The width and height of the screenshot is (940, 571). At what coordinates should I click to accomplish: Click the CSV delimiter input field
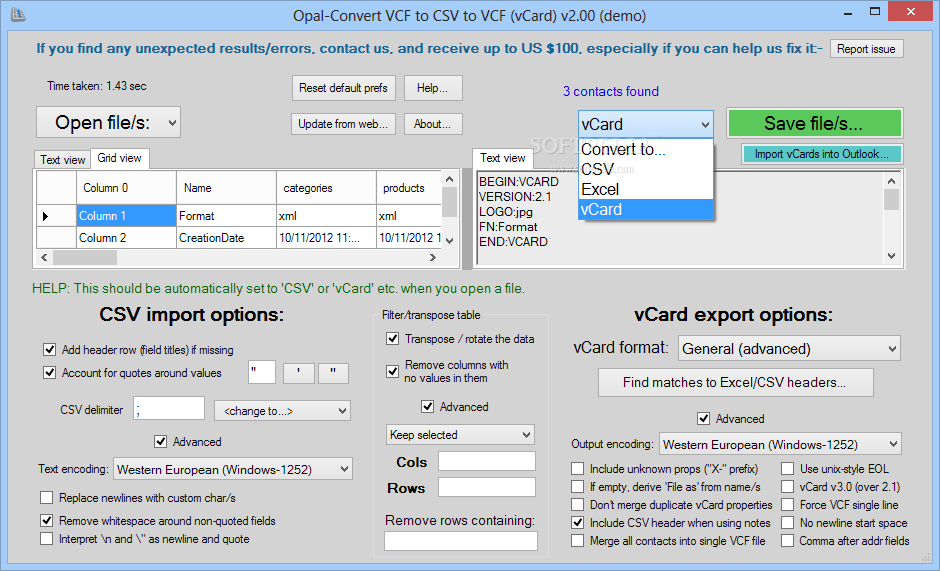(168, 408)
